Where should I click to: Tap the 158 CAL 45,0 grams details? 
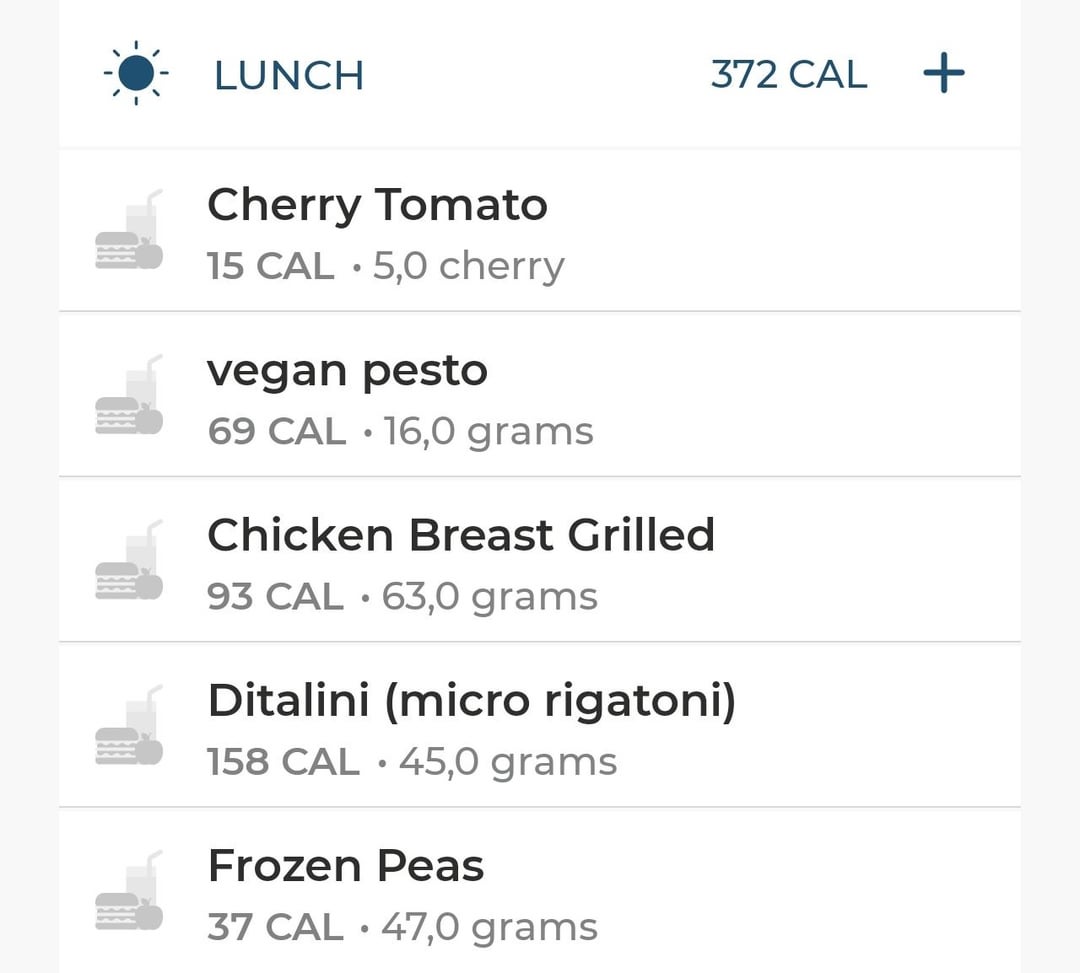point(412,762)
